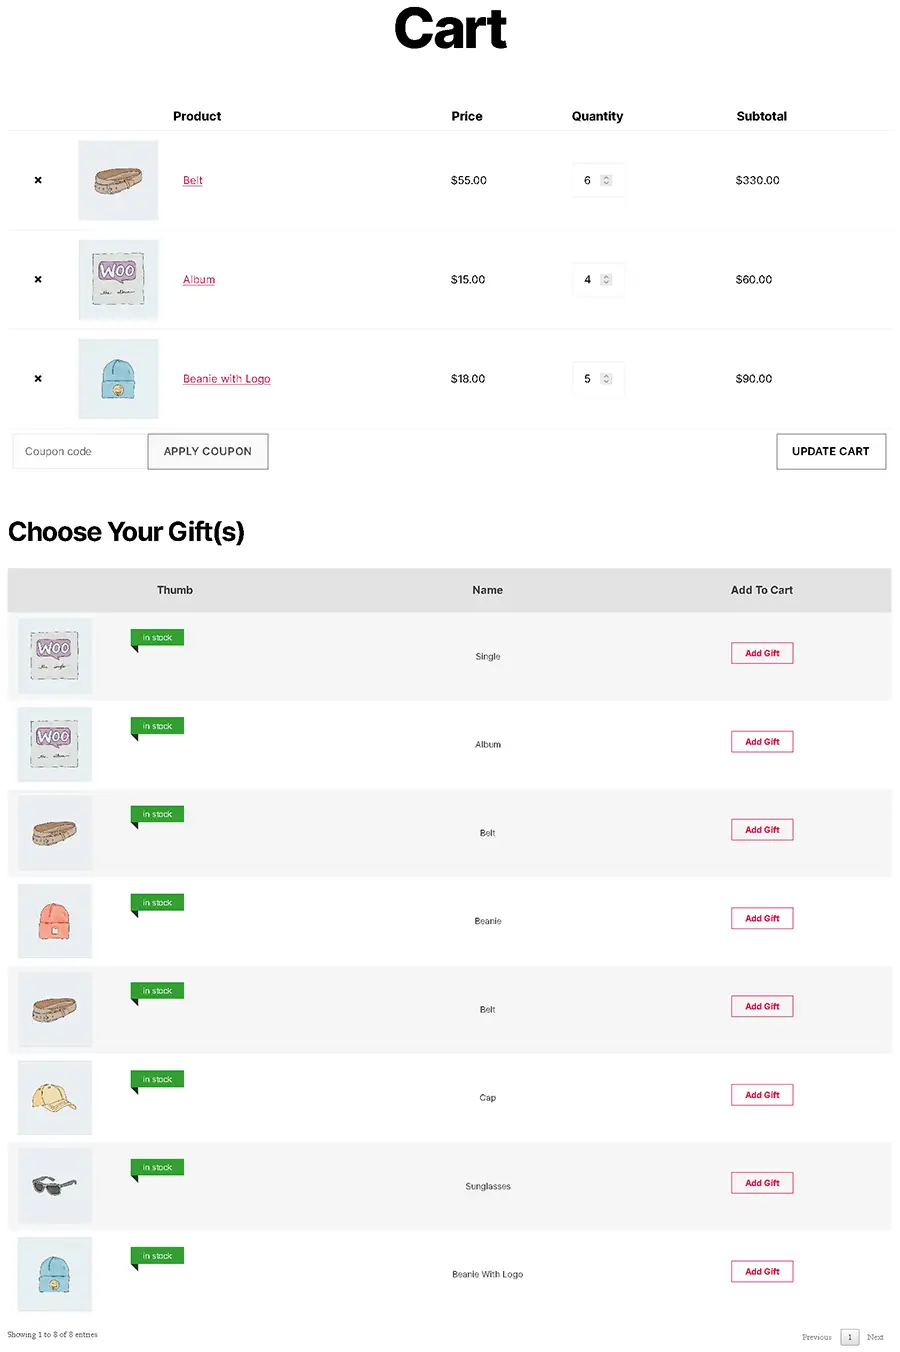Click the Sunglasses gift thumbnail
This screenshot has width=900, height=1352.
click(x=55, y=1185)
